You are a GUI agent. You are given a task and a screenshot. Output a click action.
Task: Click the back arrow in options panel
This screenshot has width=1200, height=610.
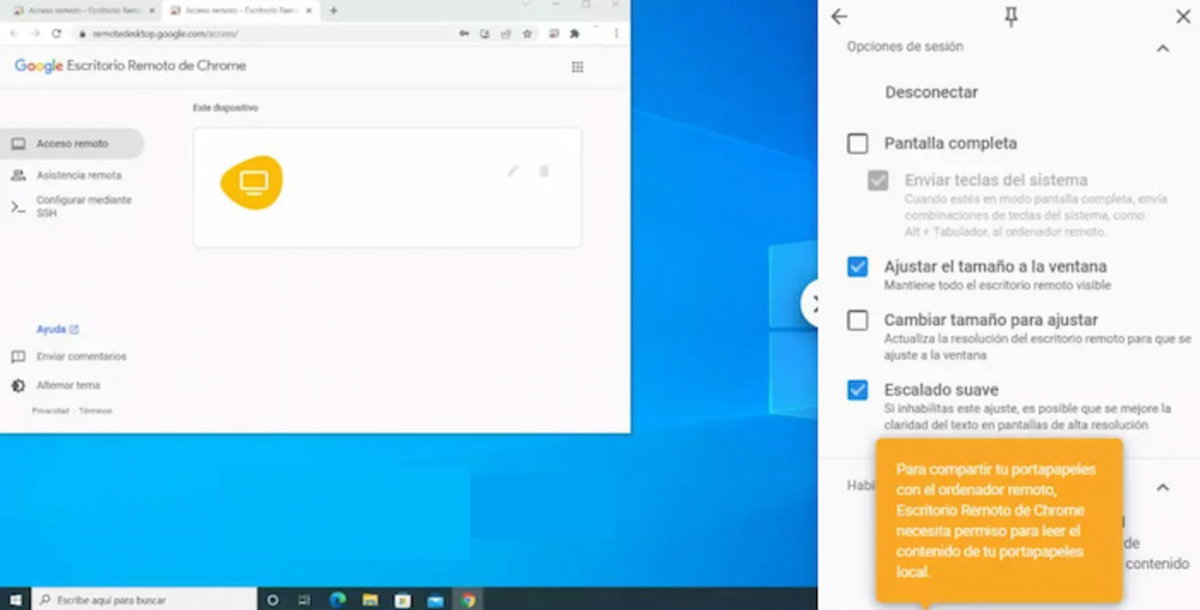pyautogui.click(x=839, y=17)
